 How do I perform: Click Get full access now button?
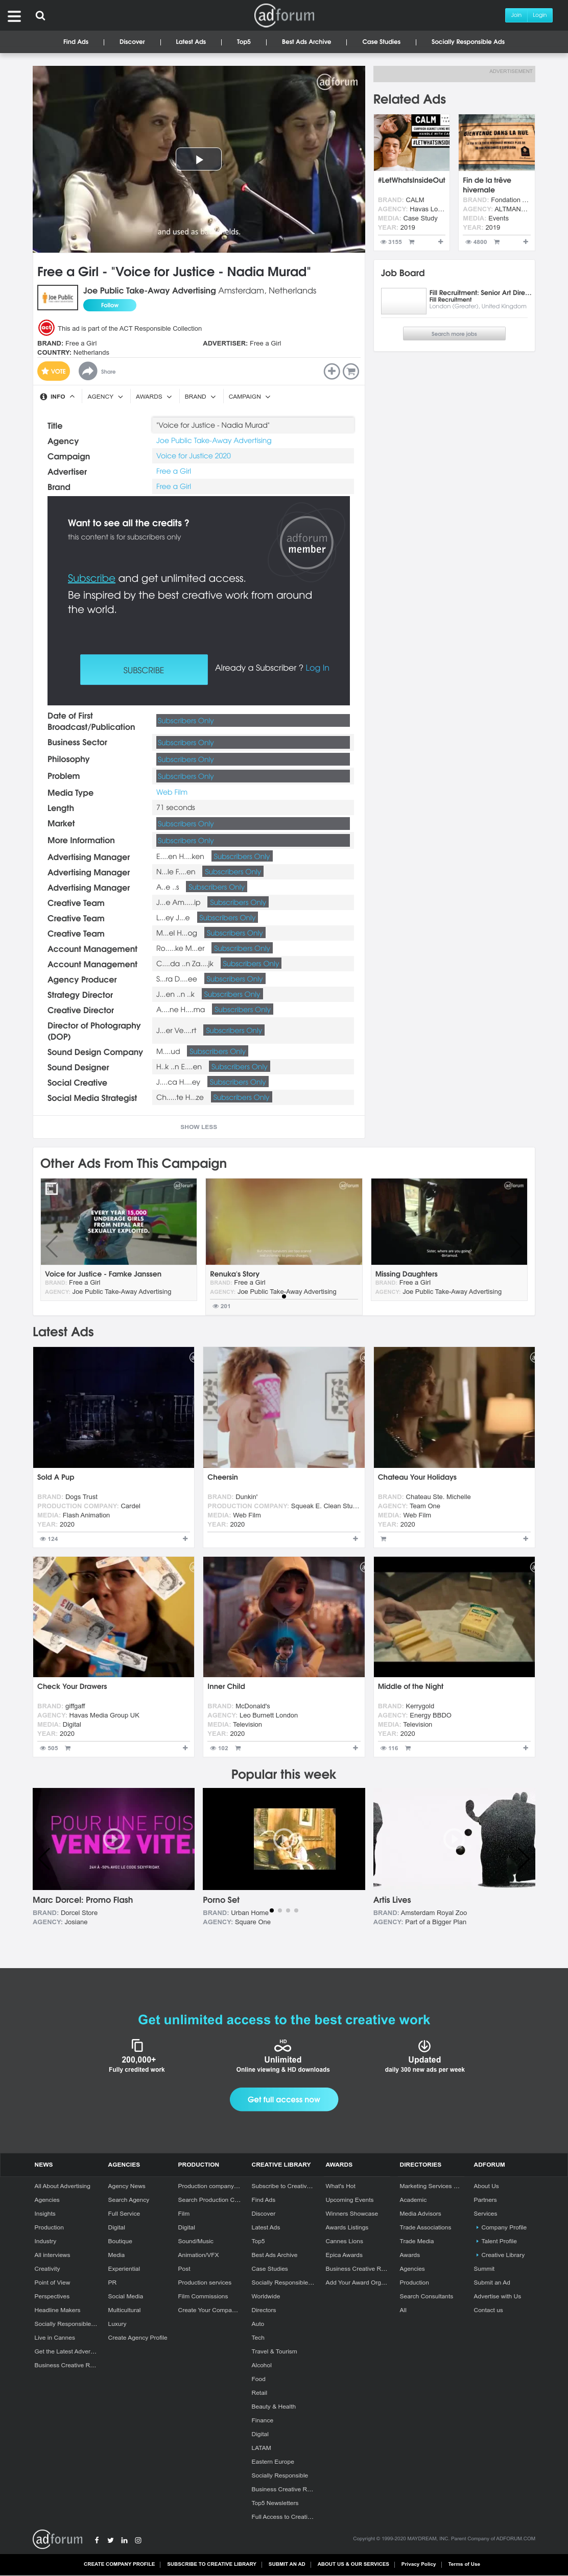pyautogui.click(x=284, y=2099)
